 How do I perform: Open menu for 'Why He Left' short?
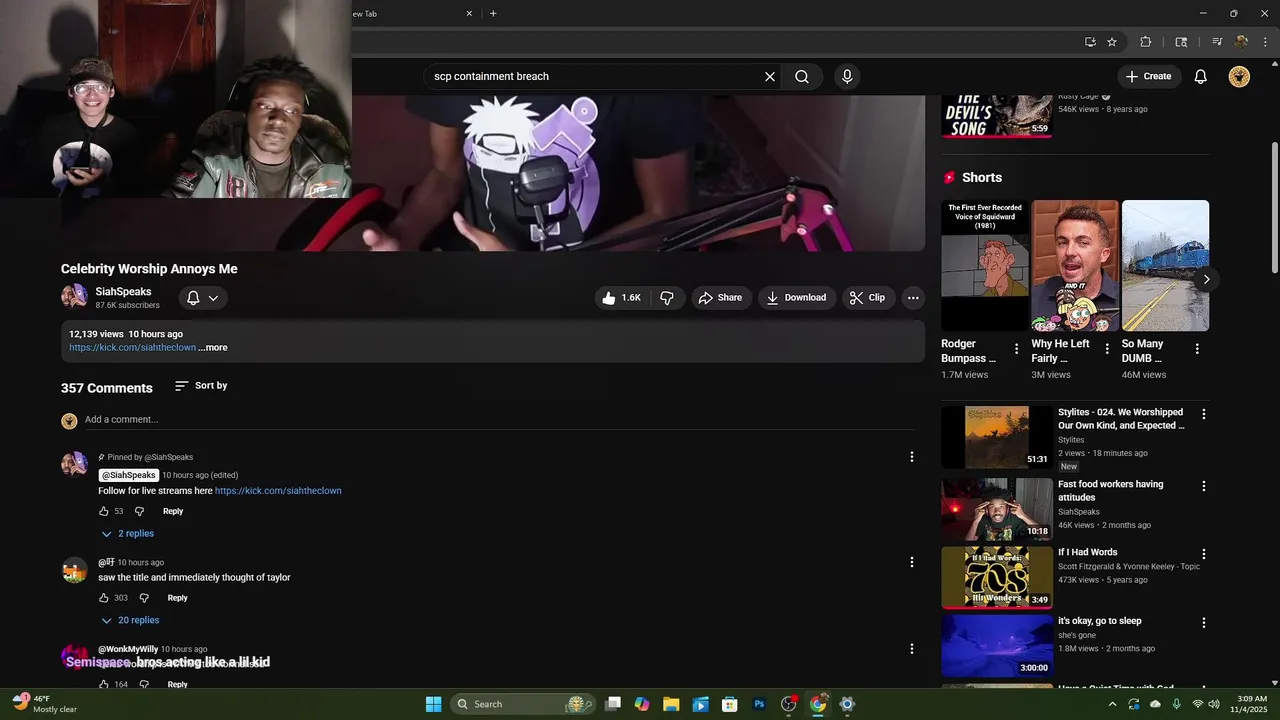point(1107,349)
